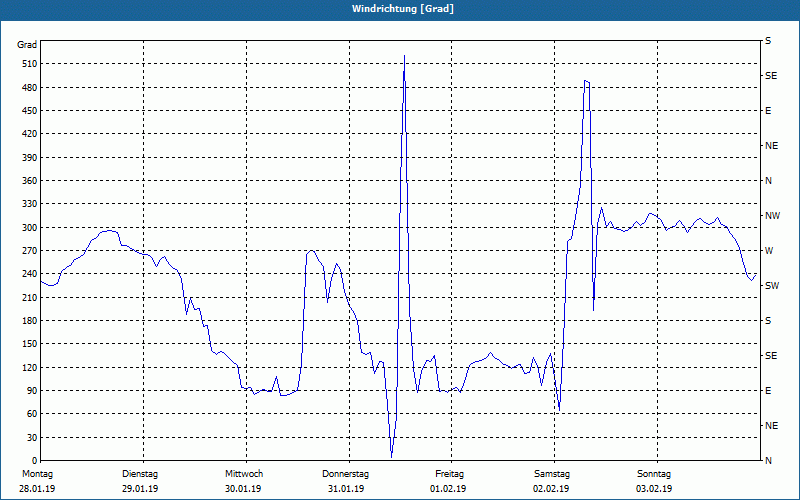The height and width of the screenshot is (500, 800).
Task: Click the S compass label at the 180 gridline
Action: click(768, 321)
